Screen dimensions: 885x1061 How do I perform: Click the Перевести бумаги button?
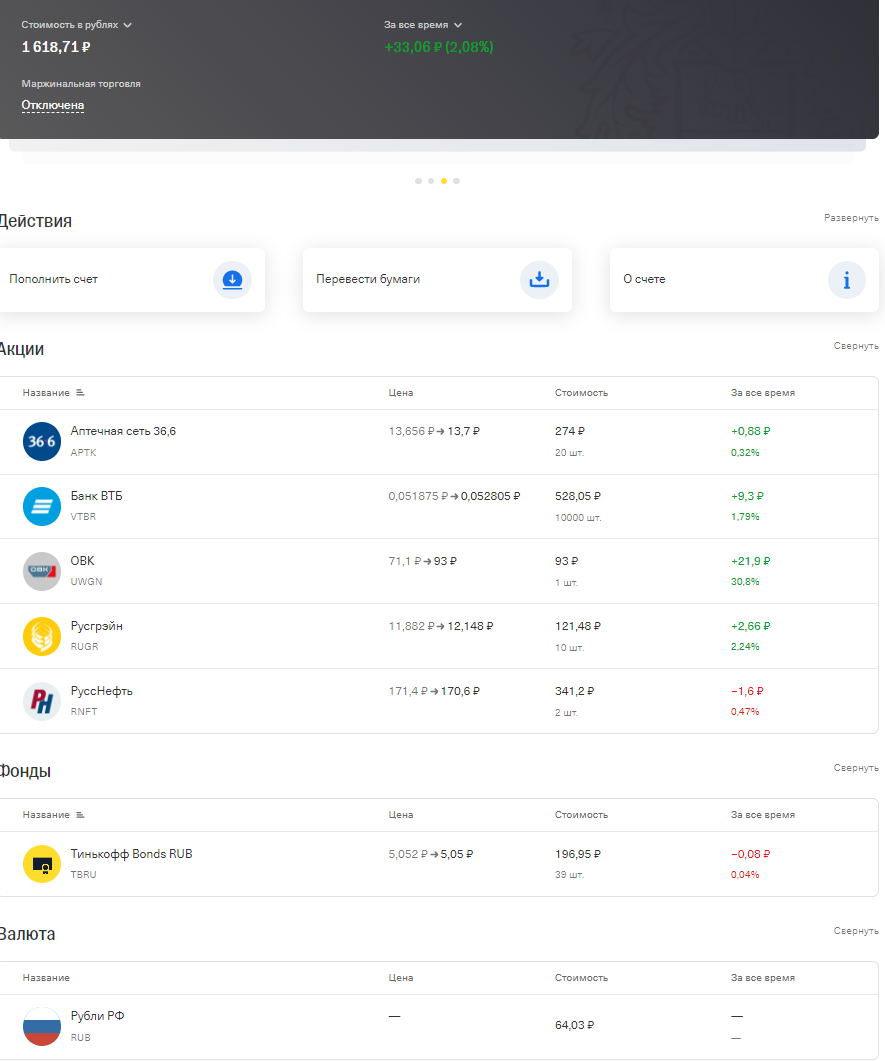click(437, 279)
